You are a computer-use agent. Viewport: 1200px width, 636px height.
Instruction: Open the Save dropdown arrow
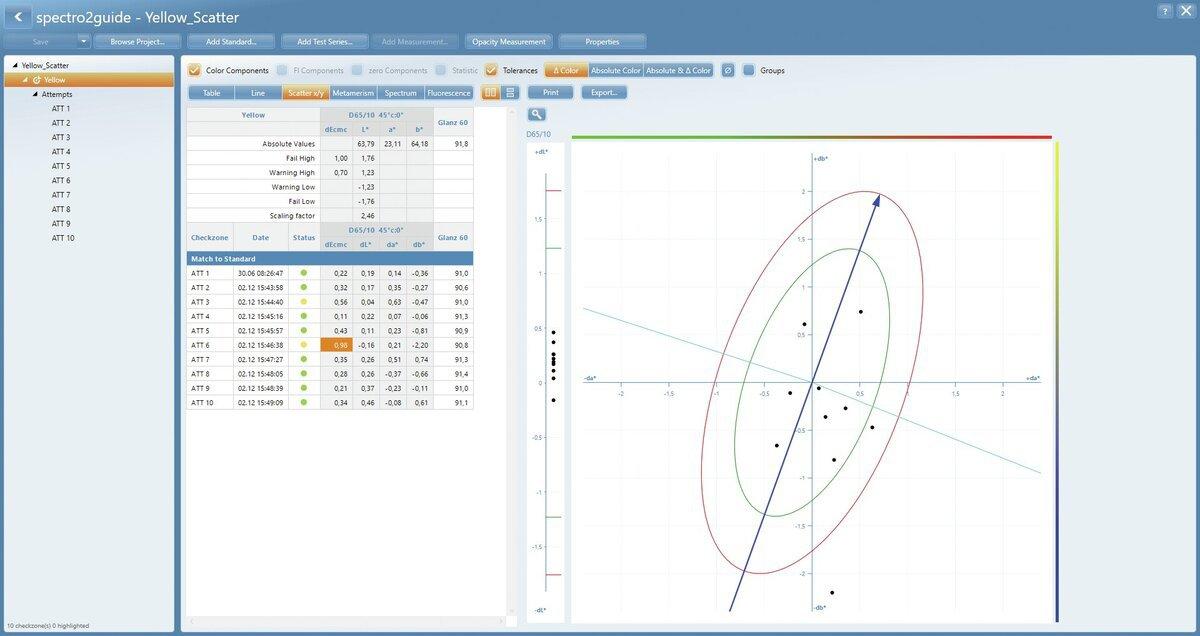(x=83, y=42)
